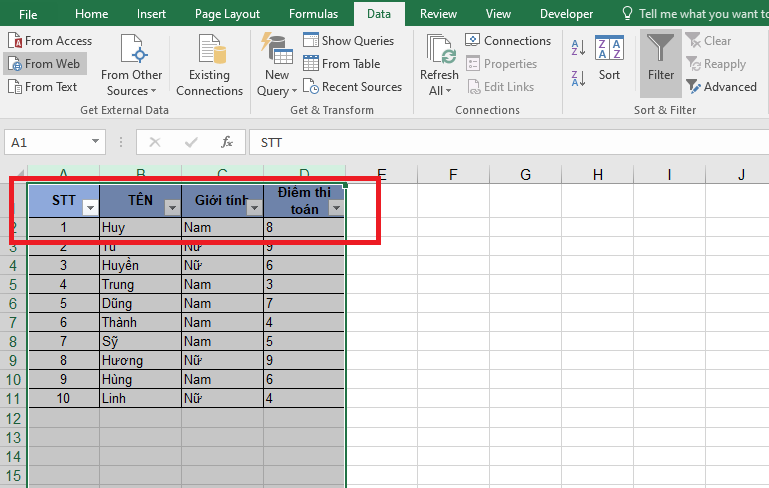Open the Page Layout tab
The image size is (769, 488).
pos(227,14)
